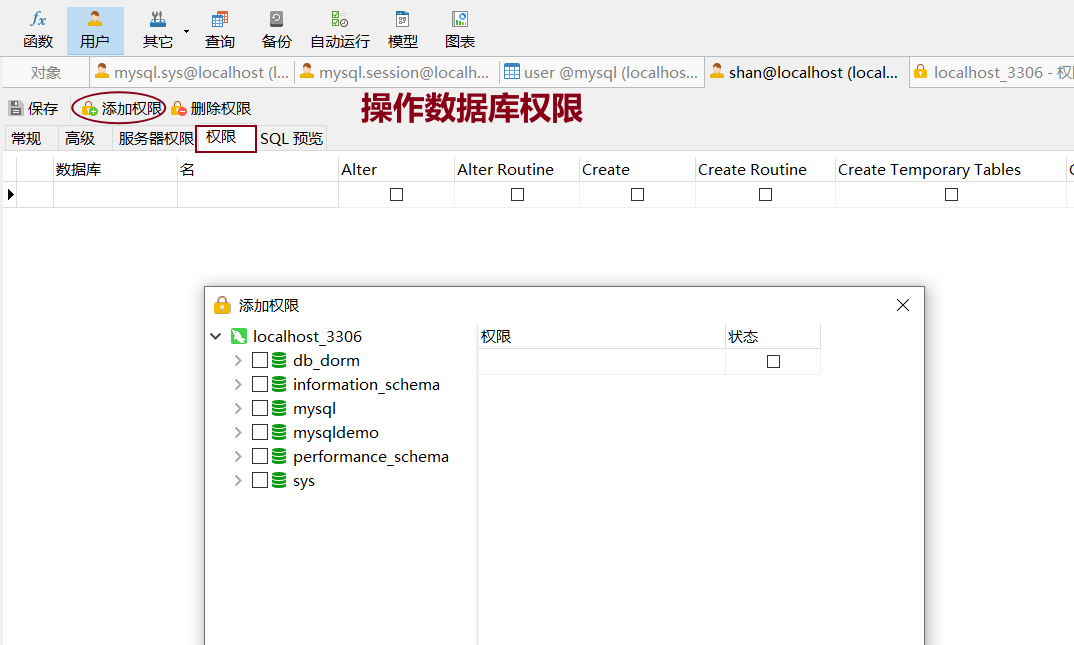1074x645 pixels.
Task: Check the mysql database checkbox
Action: (x=260, y=408)
